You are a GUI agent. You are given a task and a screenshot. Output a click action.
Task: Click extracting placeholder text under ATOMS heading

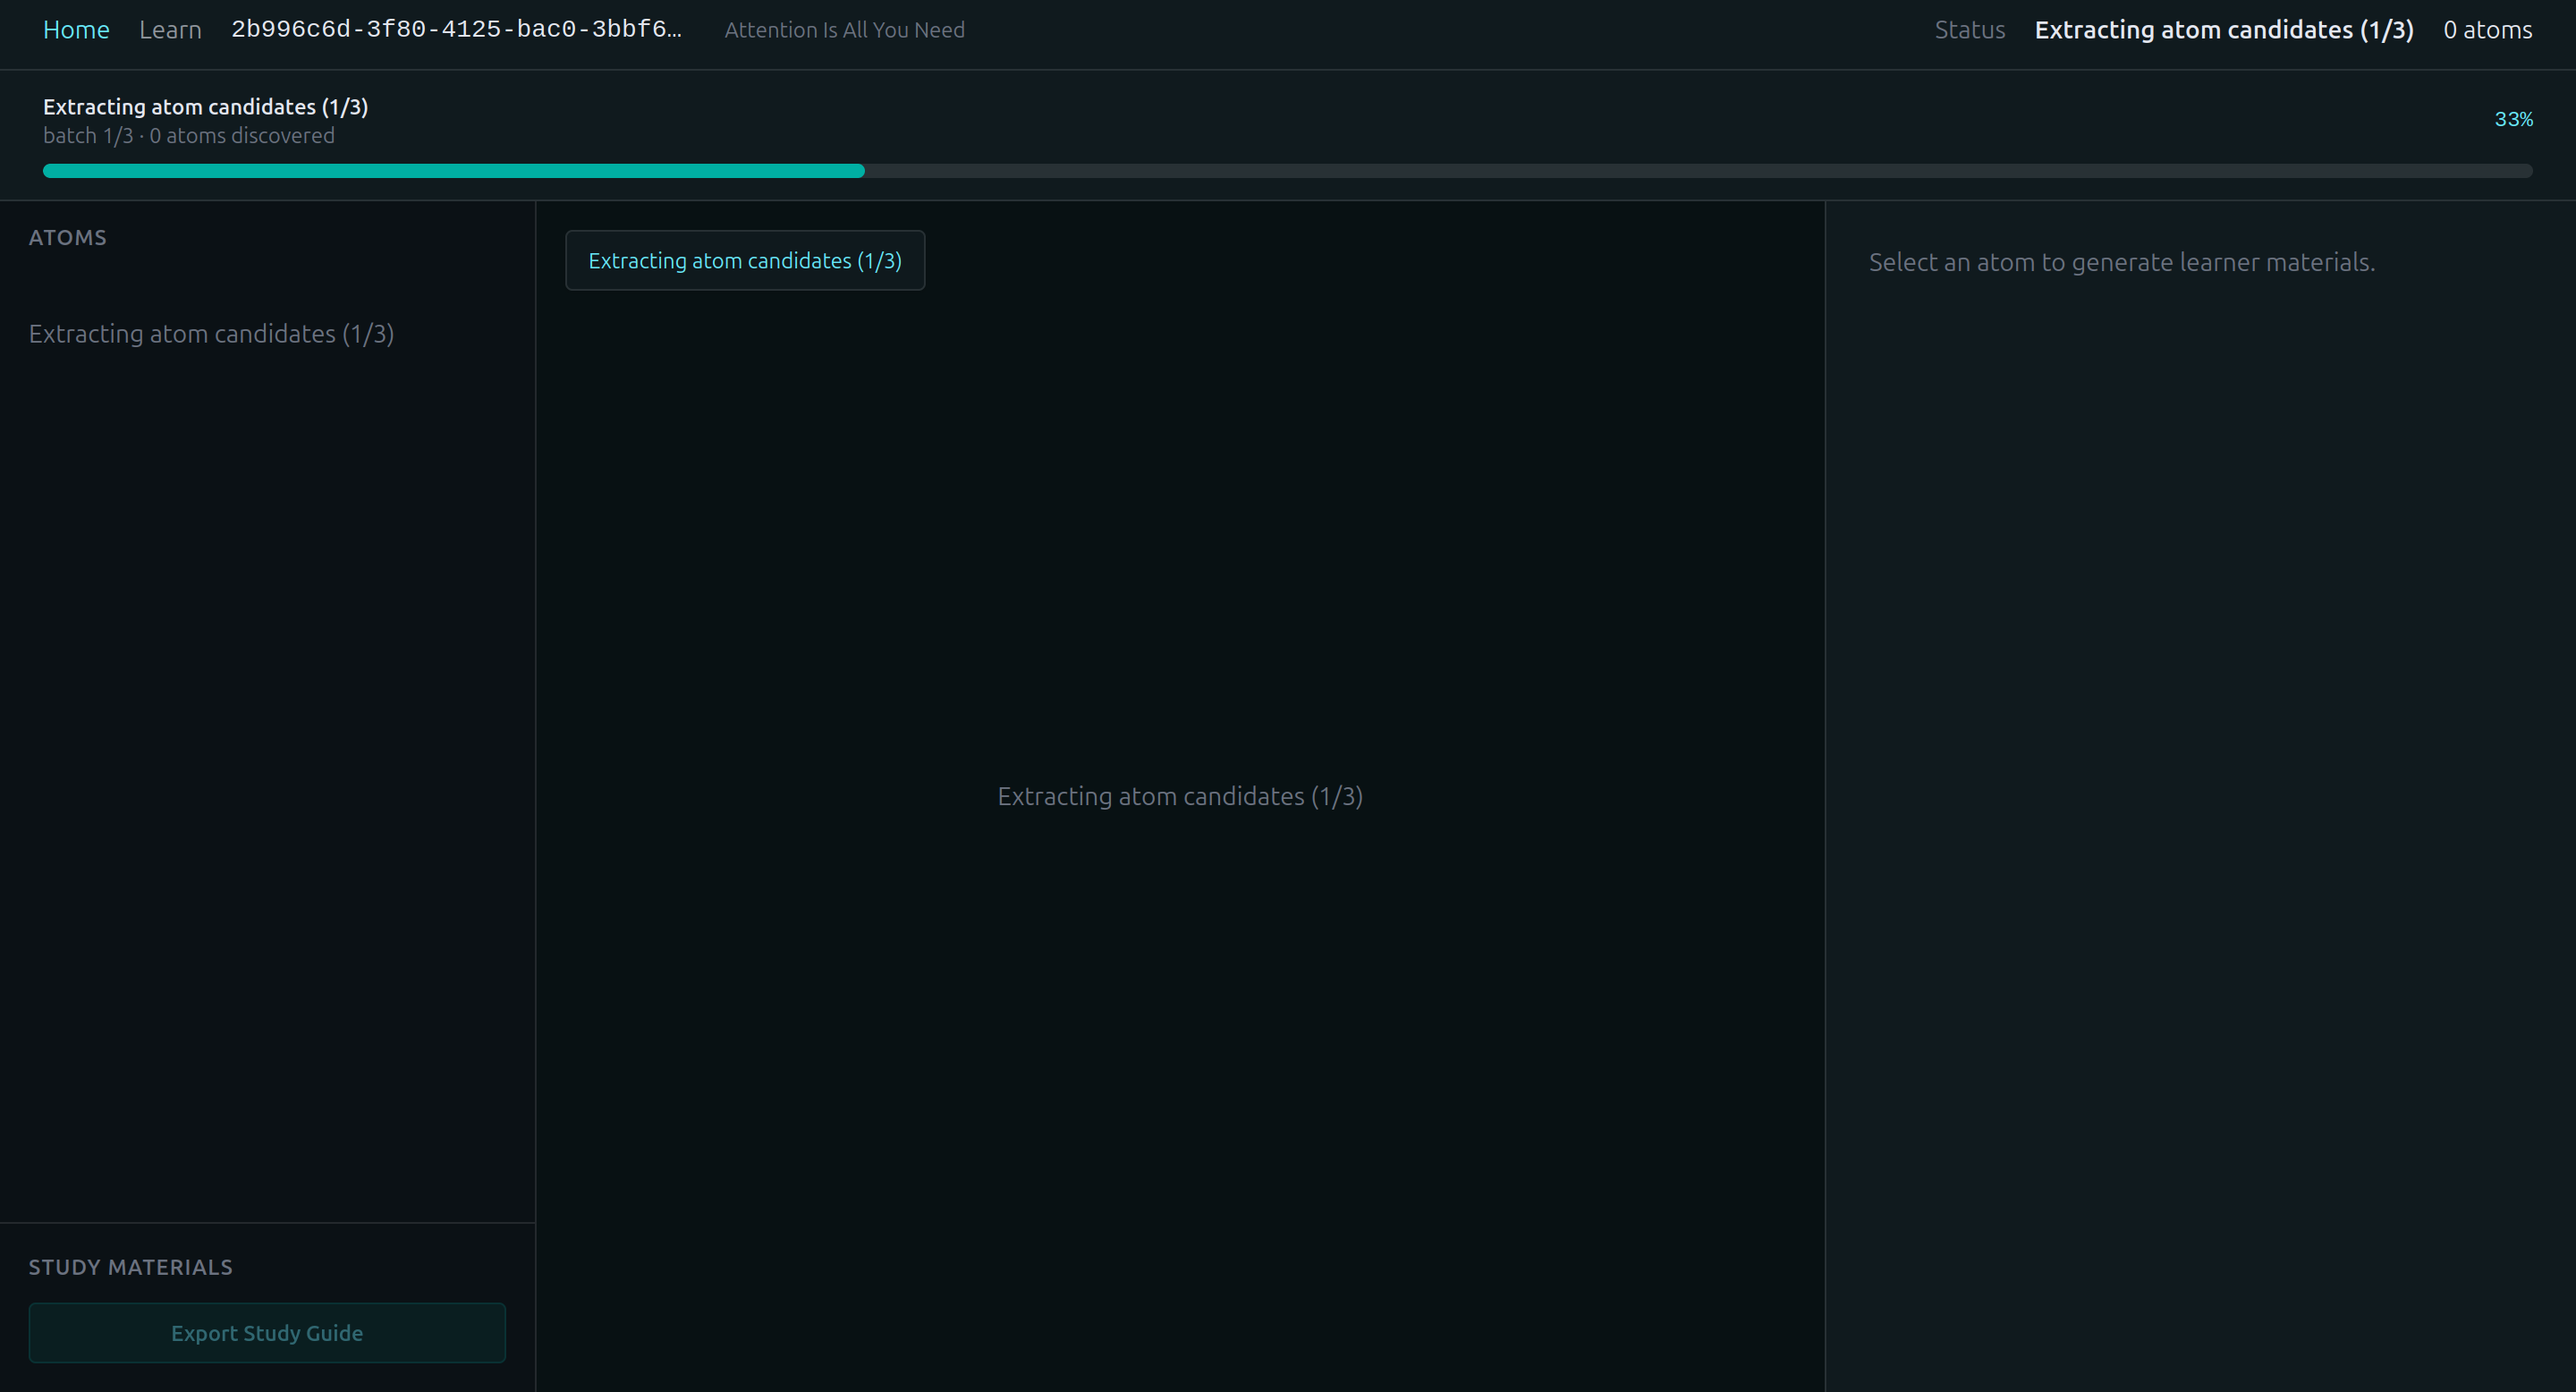[x=211, y=334]
